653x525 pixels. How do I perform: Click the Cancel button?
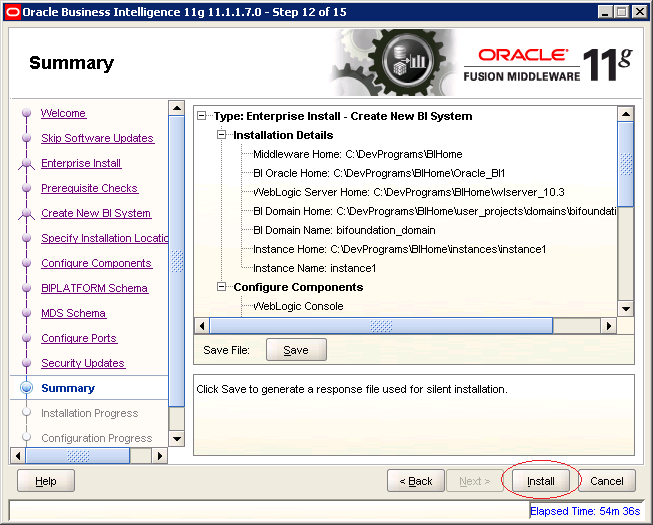tap(606, 481)
